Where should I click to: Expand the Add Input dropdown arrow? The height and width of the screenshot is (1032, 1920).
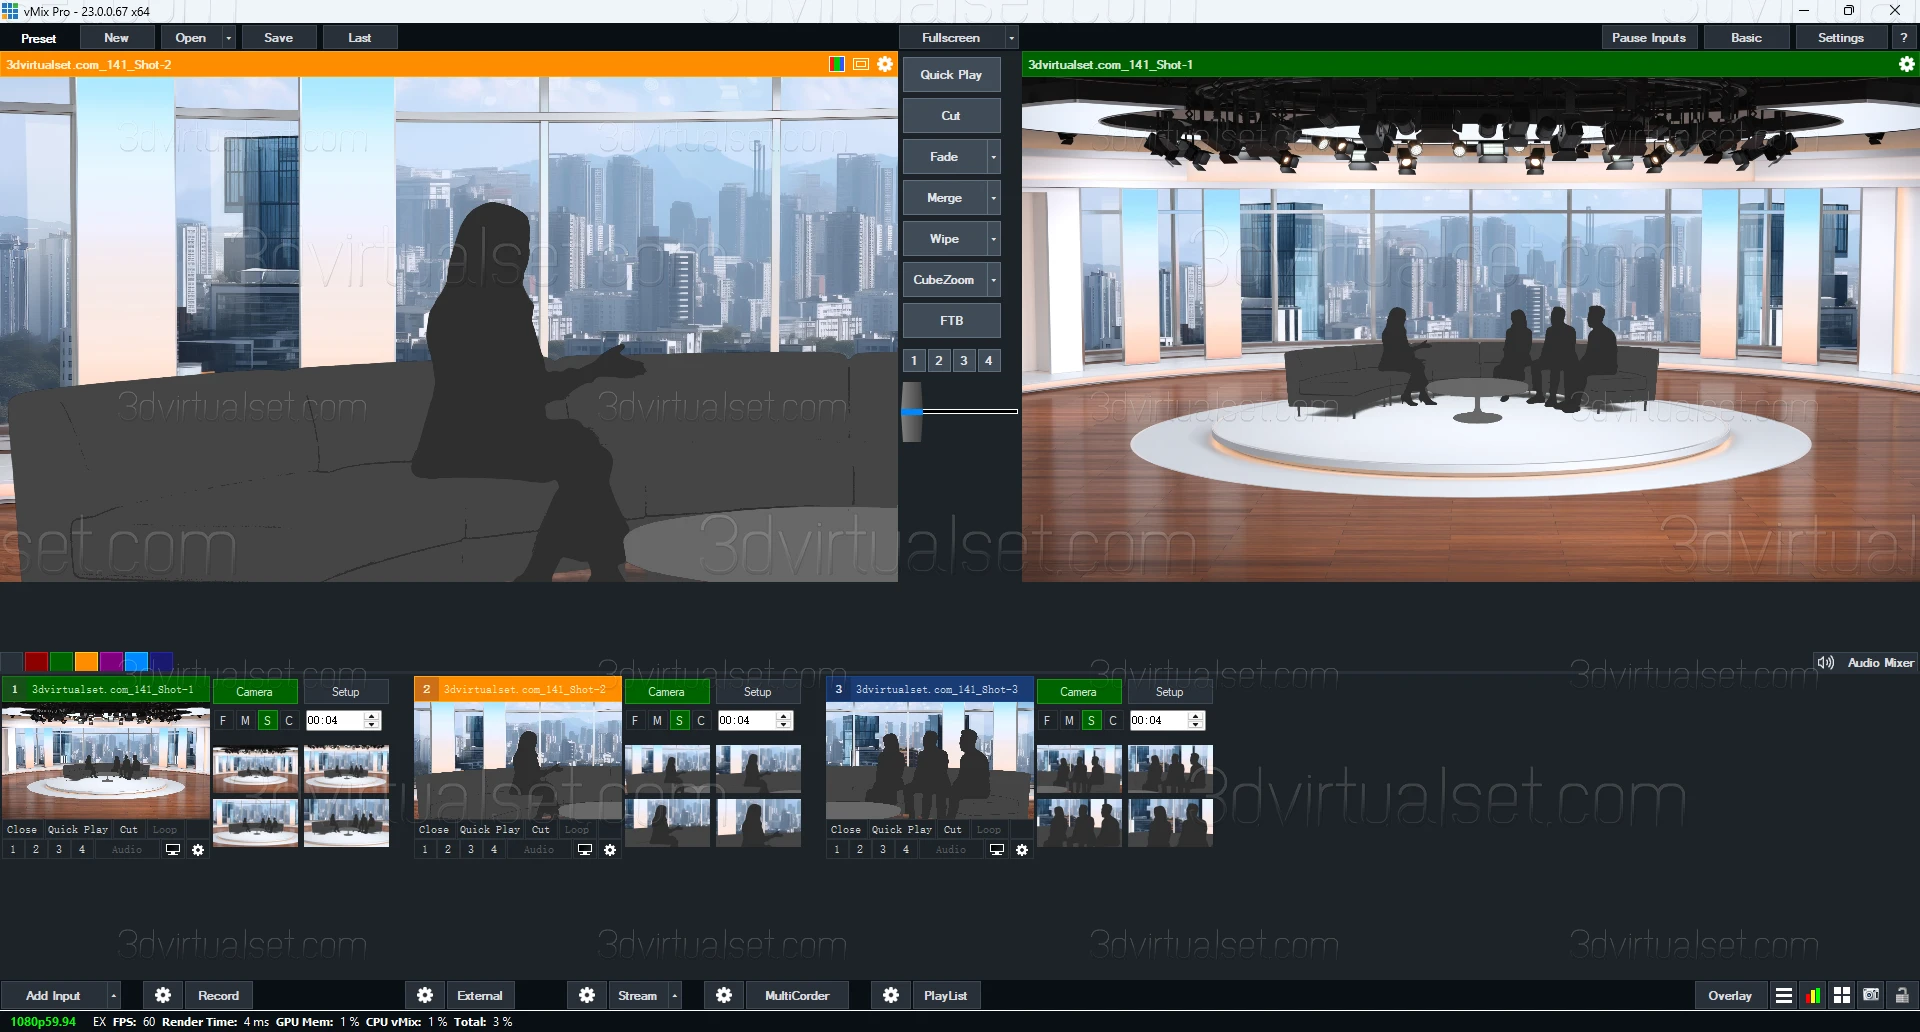(113, 995)
